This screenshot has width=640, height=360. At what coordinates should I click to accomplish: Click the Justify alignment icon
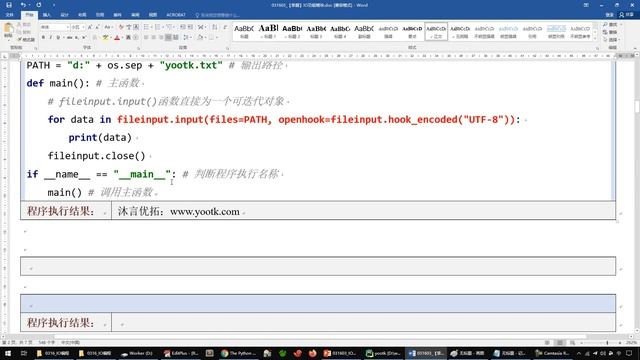pos(168,38)
